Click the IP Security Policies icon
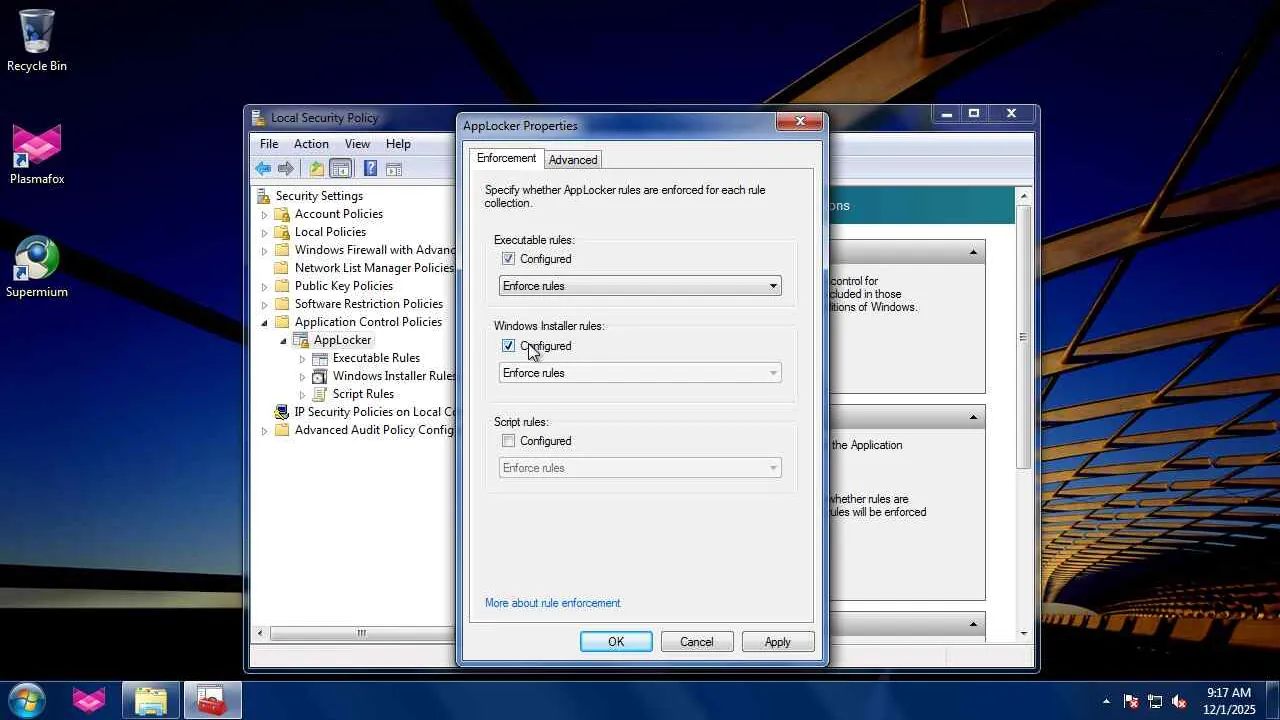1280x720 pixels. pyautogui.click(x=282, y=412)
